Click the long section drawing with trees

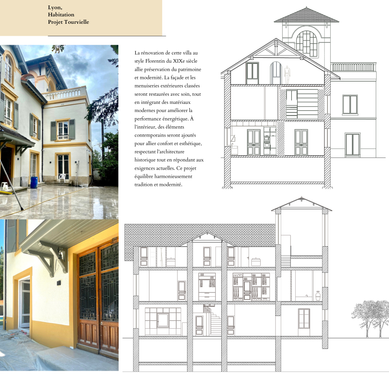[x=256, y=284]
